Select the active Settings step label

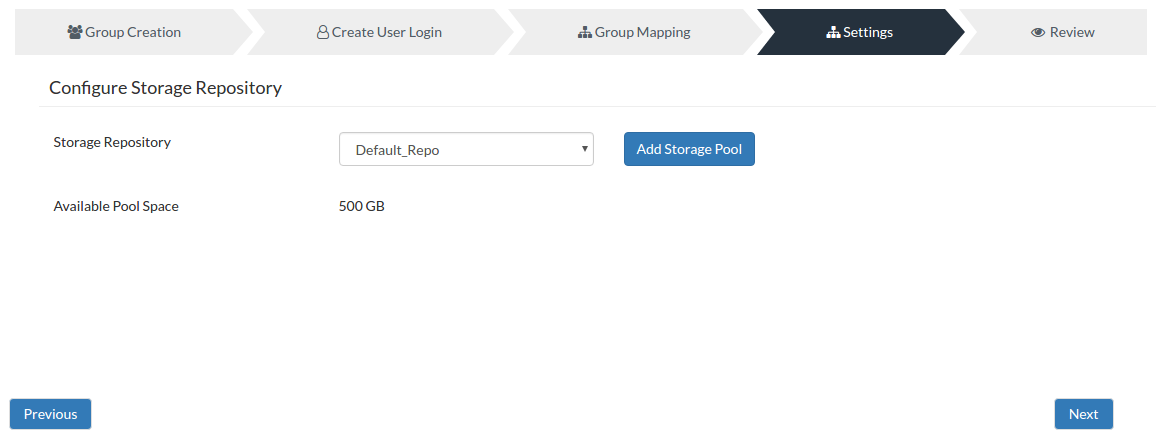pos(868,32)
